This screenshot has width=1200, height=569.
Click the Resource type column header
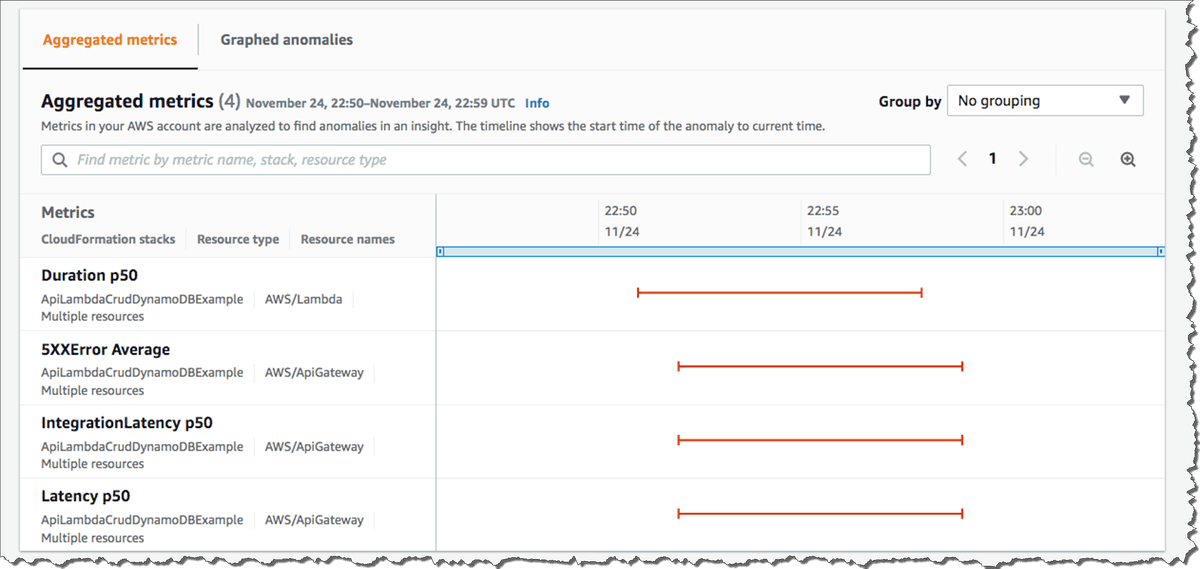[x=238, y=240]
